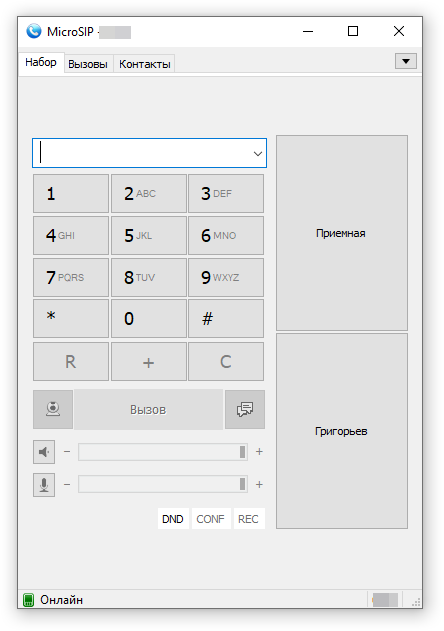Click the MicroSIP phone logo icon
The height and width of the screenshot is (631, 444).
pyautogui.click(x=34, y=31)
